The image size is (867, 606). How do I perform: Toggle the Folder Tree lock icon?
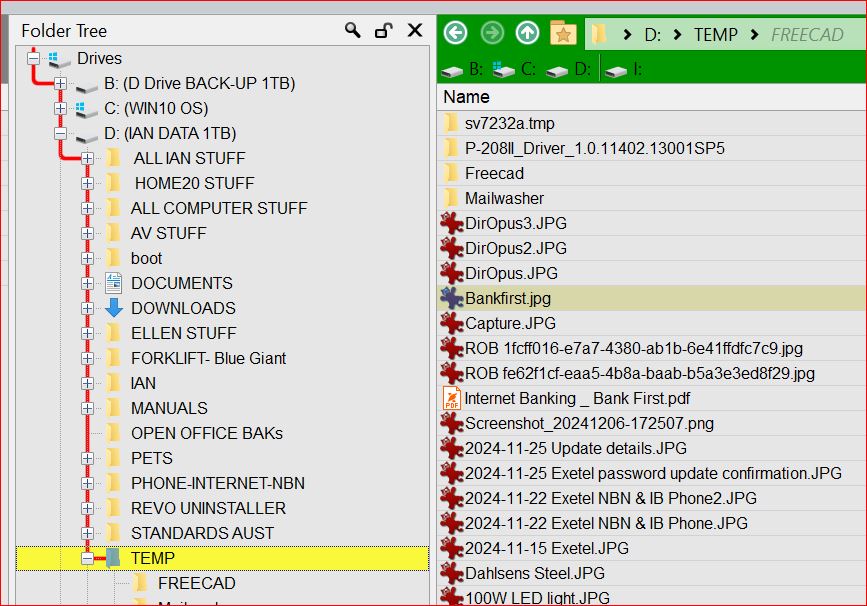click(x=383, y=30)
